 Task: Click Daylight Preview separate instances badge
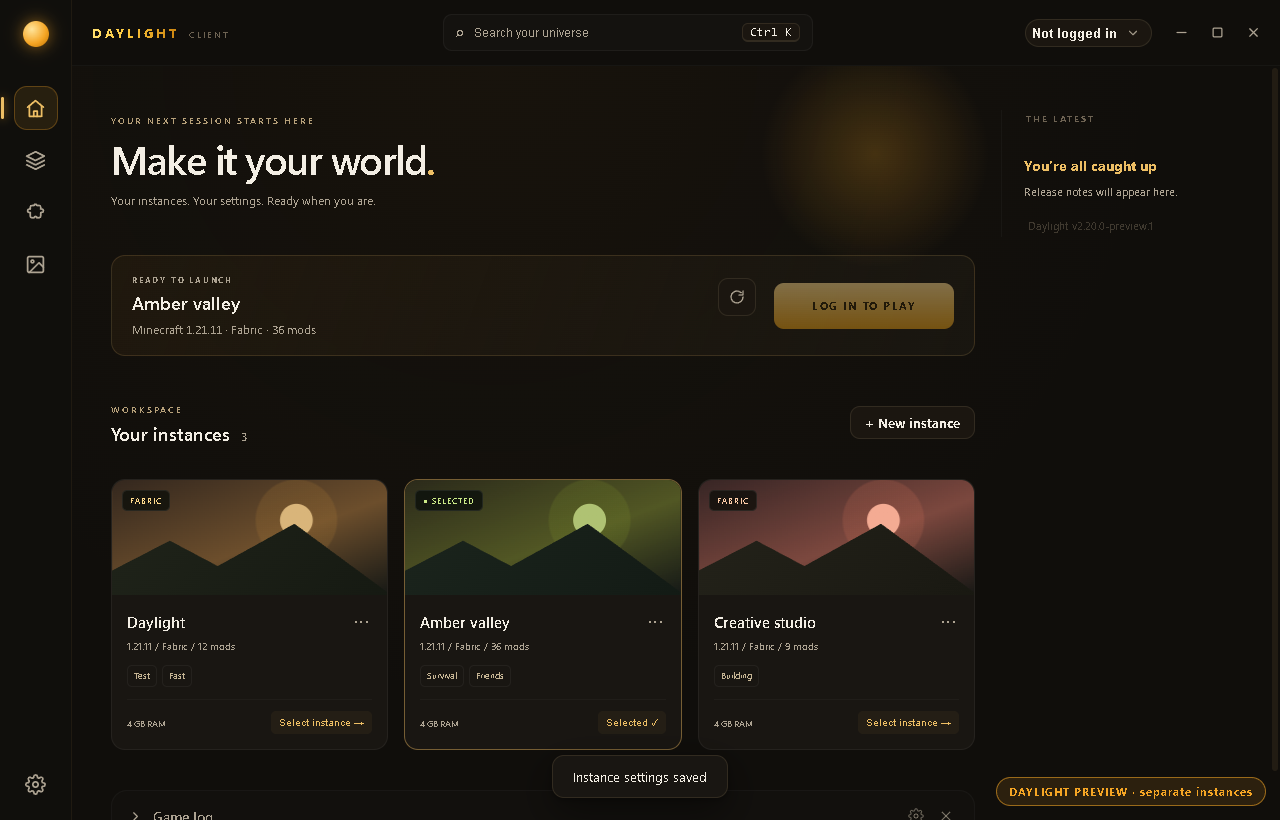(x=1131, y=792)
